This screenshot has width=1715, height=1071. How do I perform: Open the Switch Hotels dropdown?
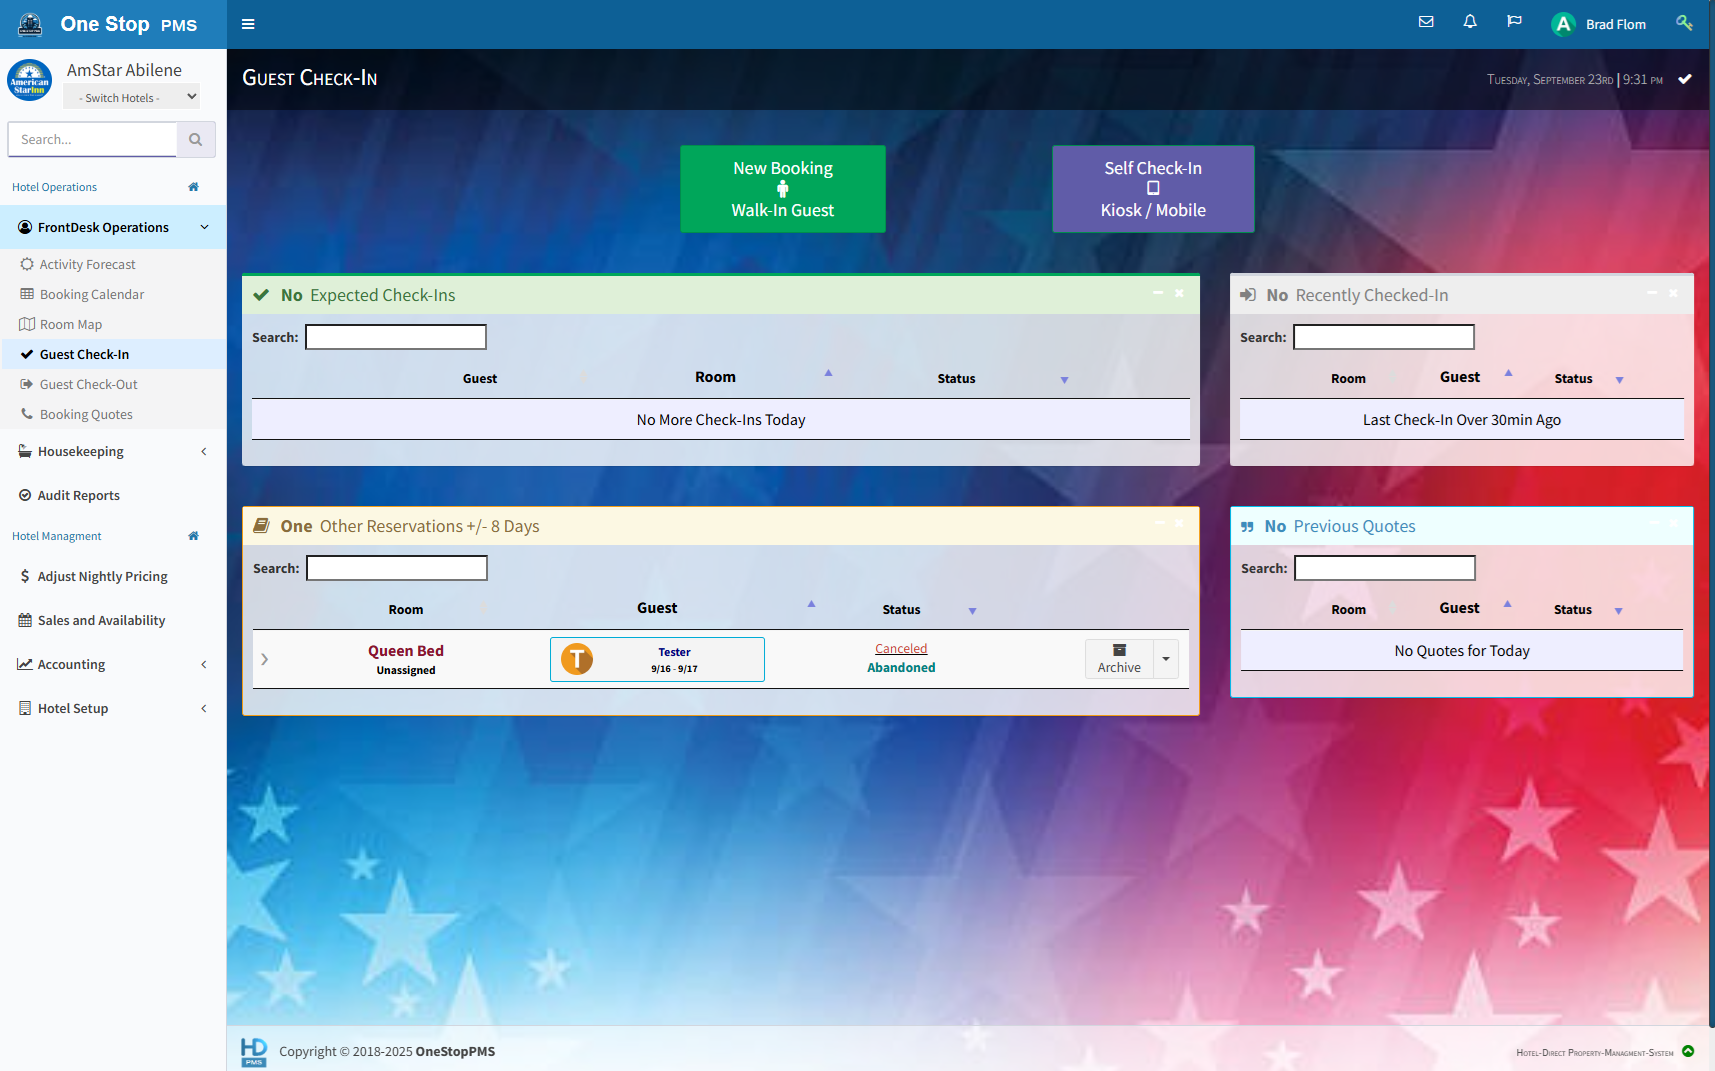132,97
